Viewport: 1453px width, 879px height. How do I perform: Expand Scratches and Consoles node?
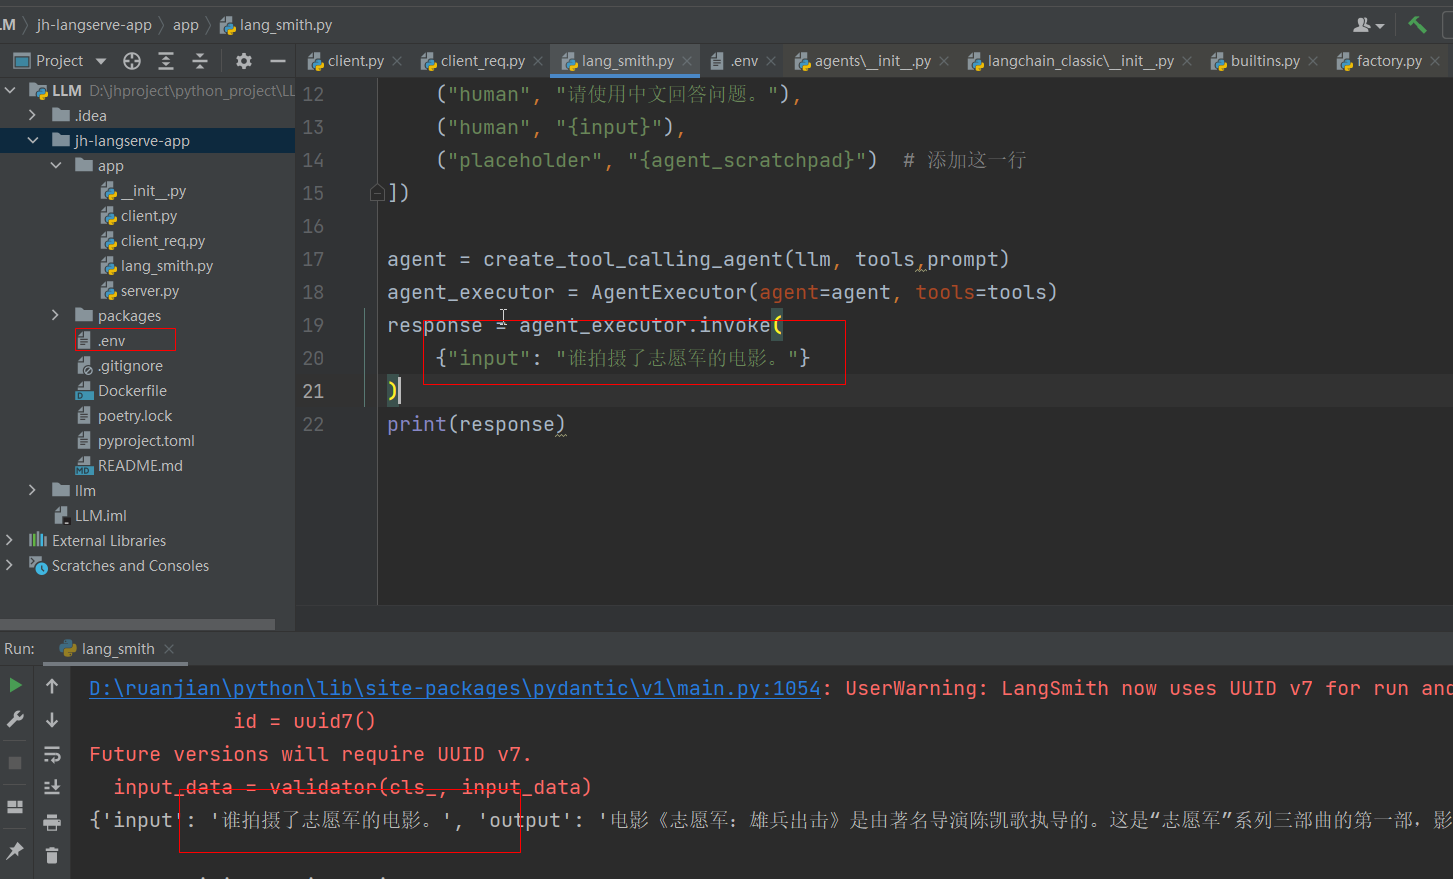[x=10, y=565]
